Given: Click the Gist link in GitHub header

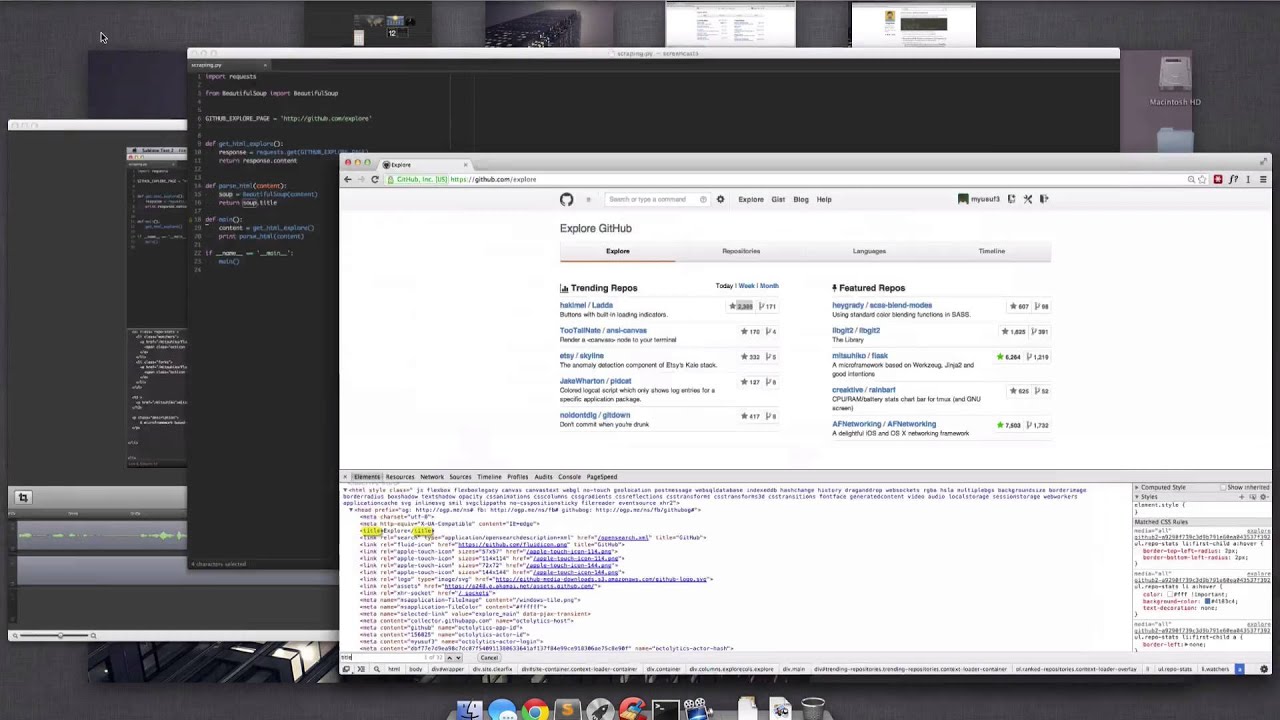Looking at the screenshot, I should coord(778,199).
